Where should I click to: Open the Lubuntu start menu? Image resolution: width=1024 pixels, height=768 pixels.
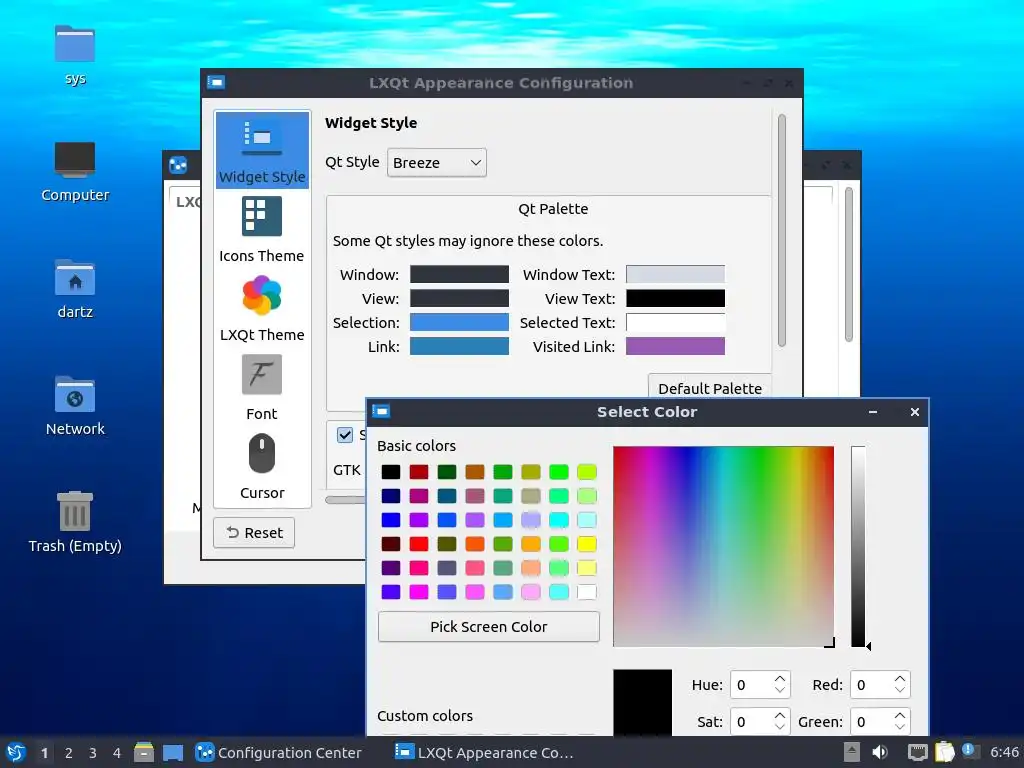tap(16, 752)
